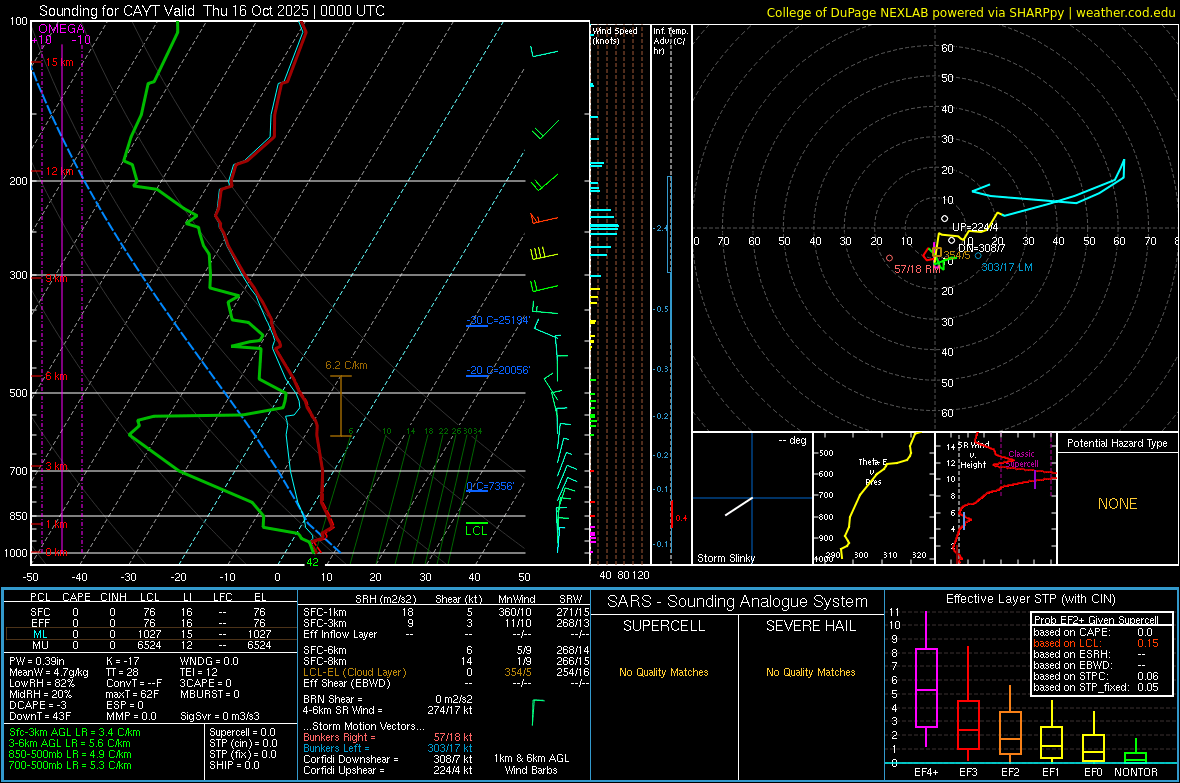Click the 'SigSvr = 0 m3/s3' value
The image size is (1180, 783).
[220, 716]
